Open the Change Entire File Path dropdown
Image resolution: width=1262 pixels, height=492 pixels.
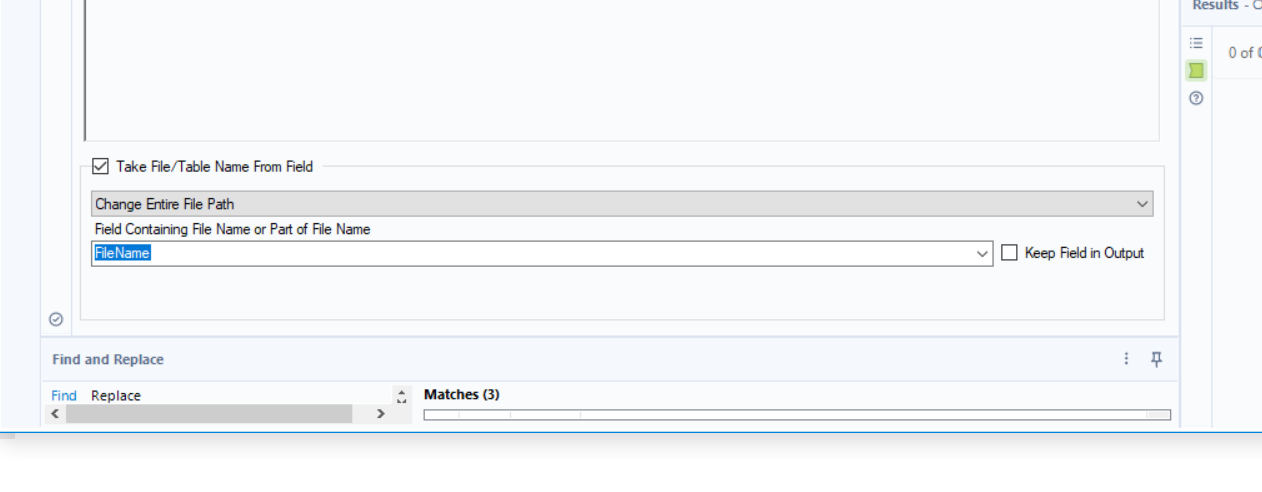(621, 204)
